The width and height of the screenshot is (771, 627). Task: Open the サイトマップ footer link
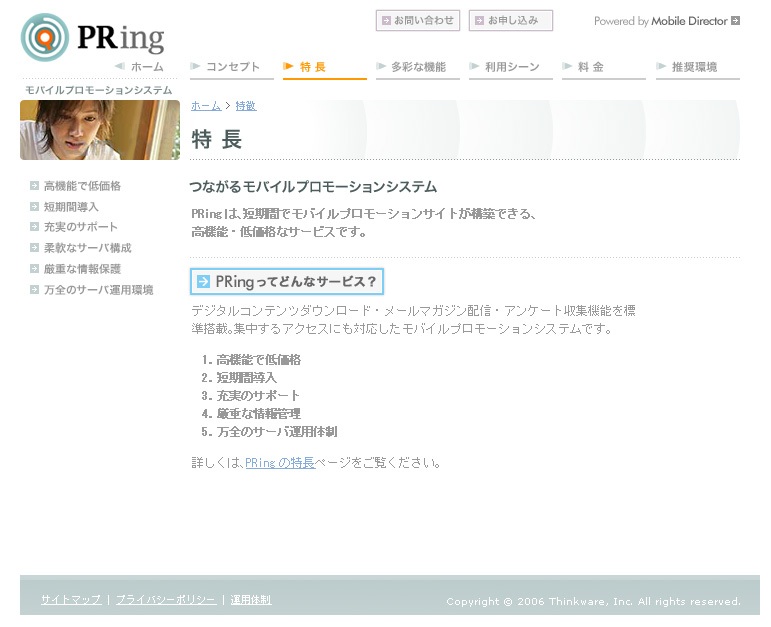click(71, 600)
